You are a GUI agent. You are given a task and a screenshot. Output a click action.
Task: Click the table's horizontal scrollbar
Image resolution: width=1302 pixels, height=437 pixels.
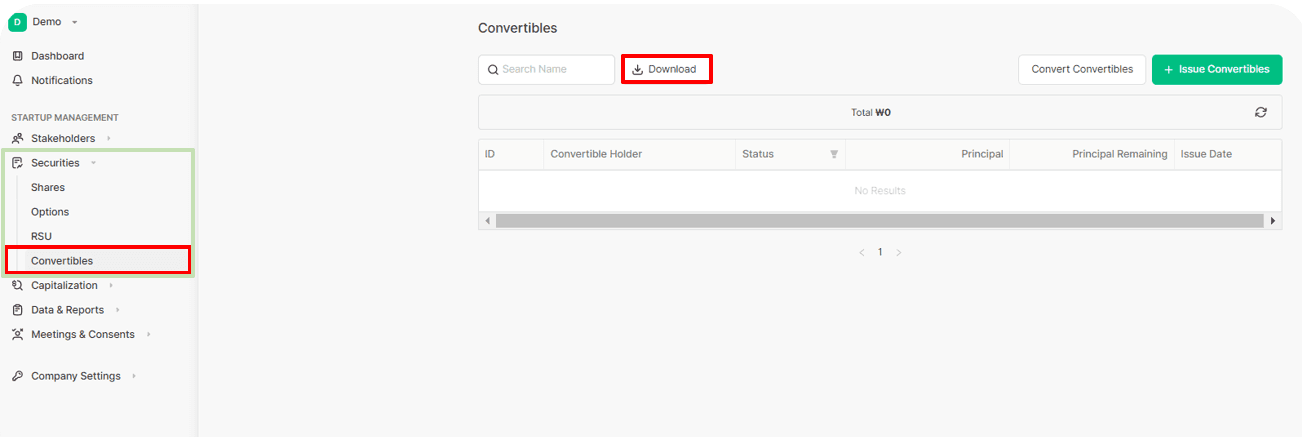coord(880,220)
